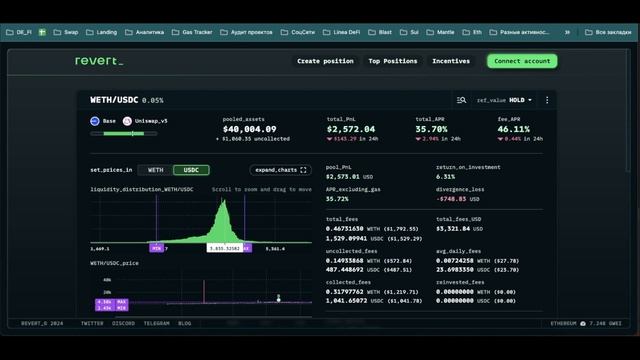Go to home via the revert logo
The image size is (640, 360).
pyautogui.click(x=99, y=61)
